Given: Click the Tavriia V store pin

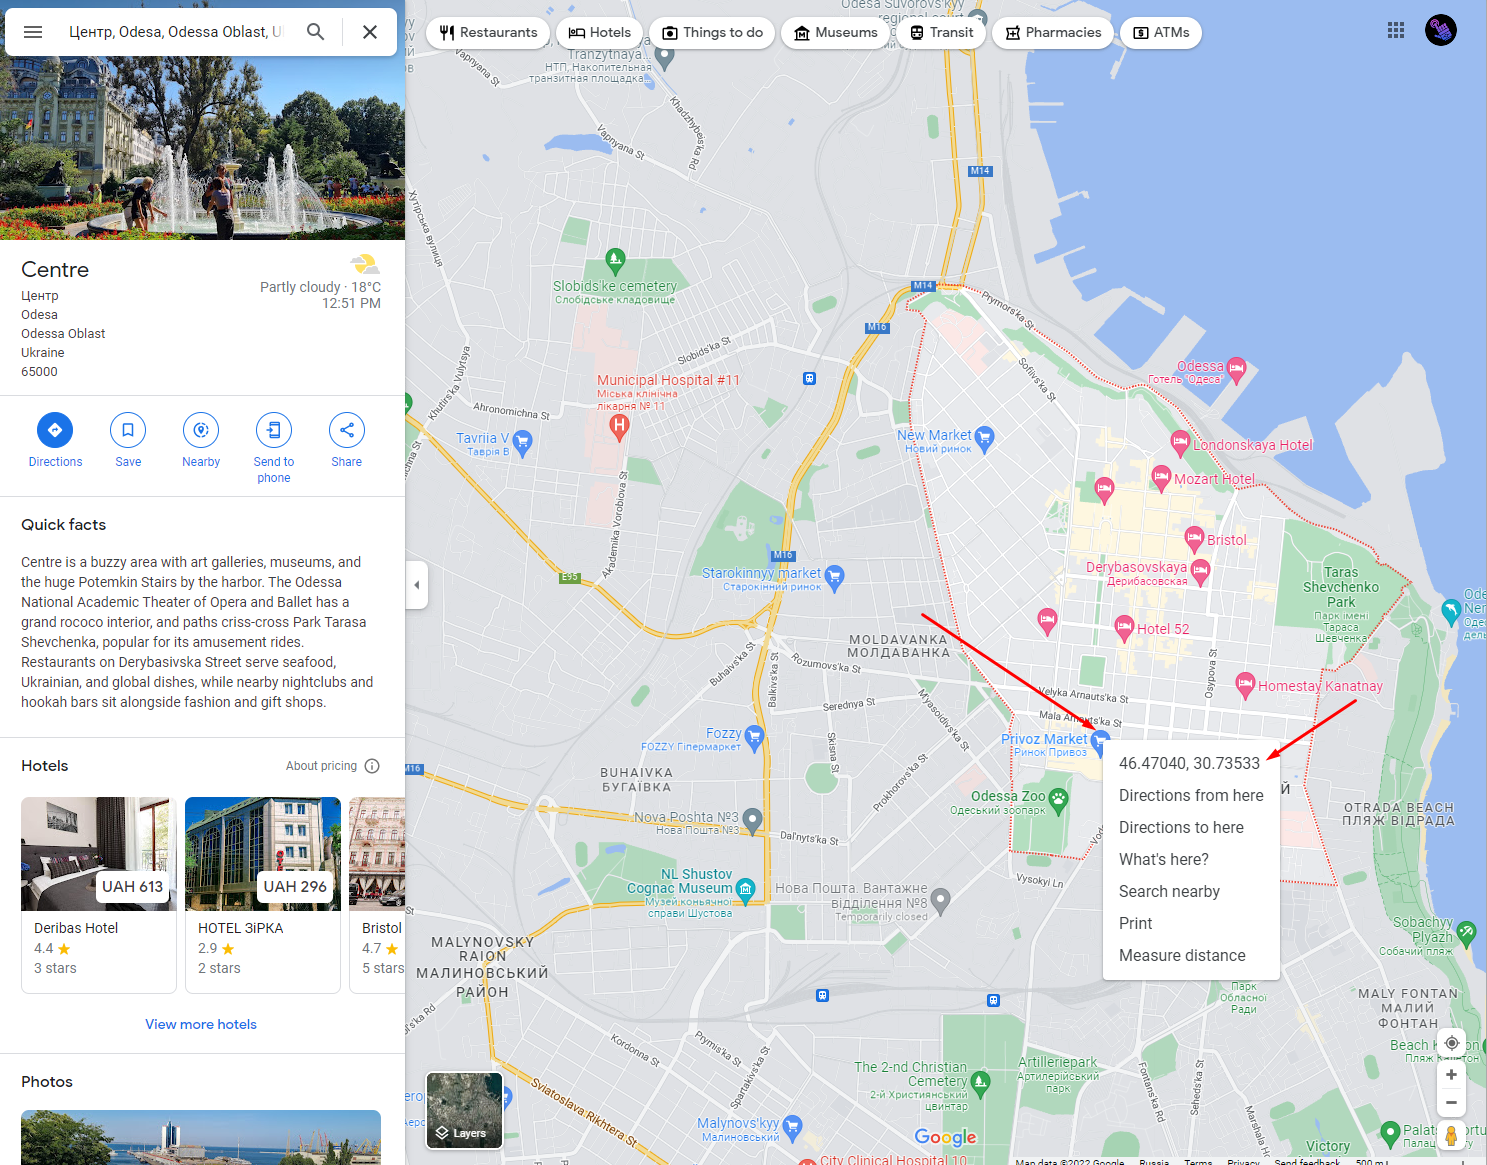Looking at the screenshot, I should [x=522, y=441].
